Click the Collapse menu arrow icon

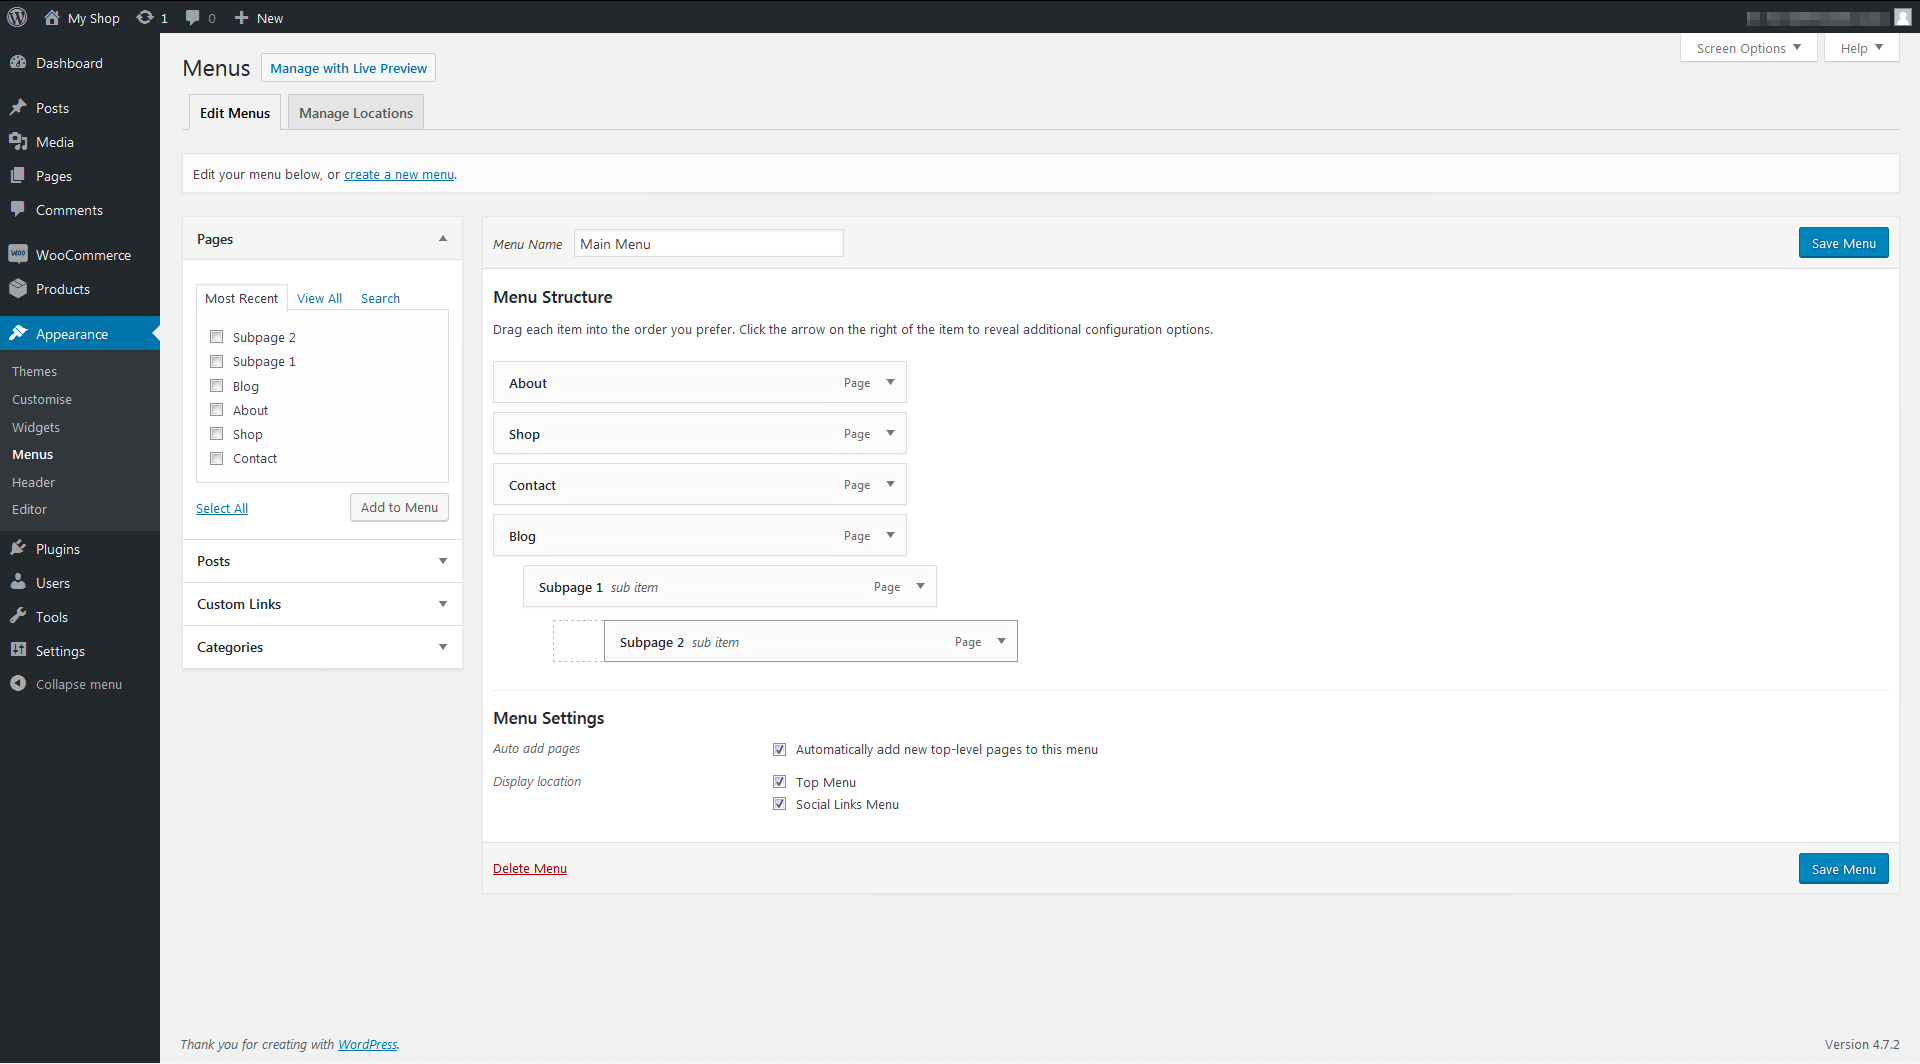[18, 684]
